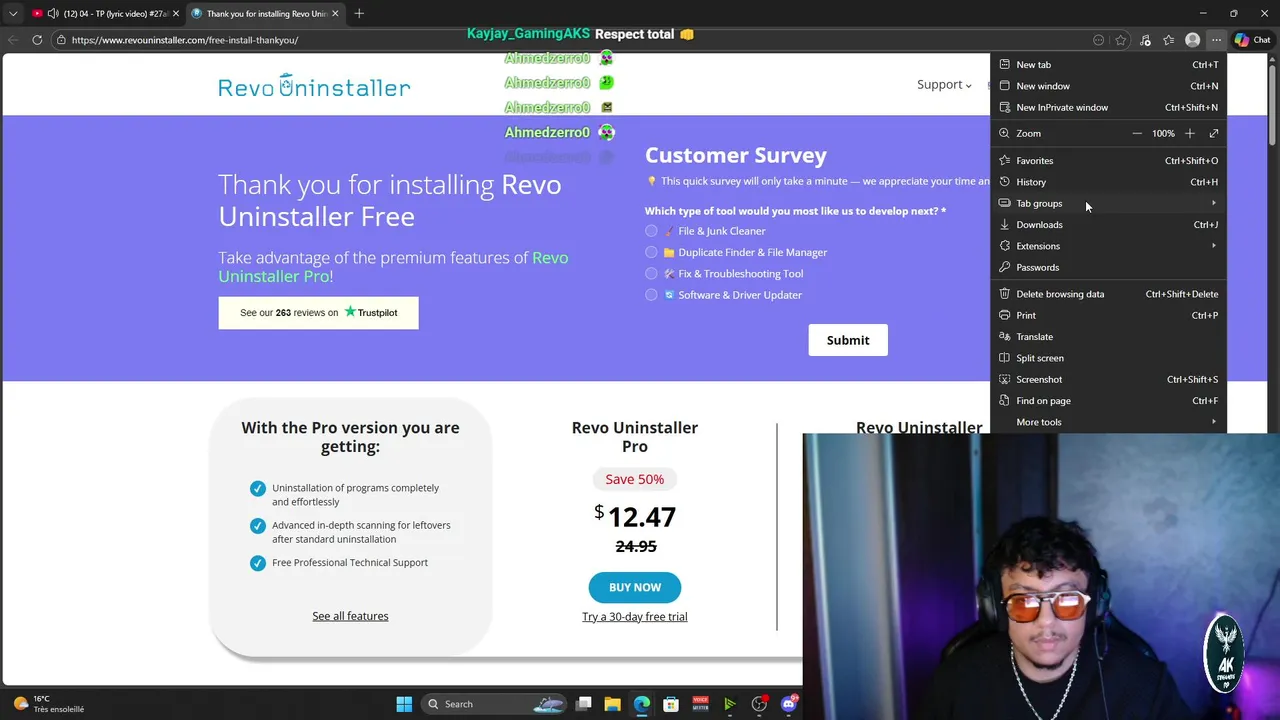Screen dimensions: 1280x720
Task: Open File Explorer from the taskbar
Action: pos(613,704)
